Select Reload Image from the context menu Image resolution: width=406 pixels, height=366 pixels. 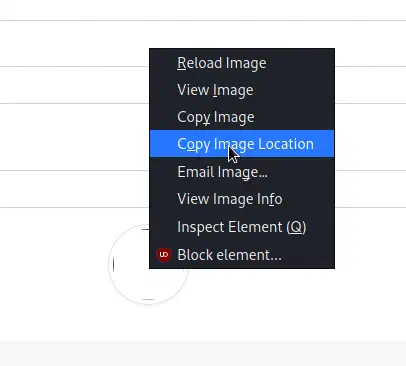click(242, 63)
